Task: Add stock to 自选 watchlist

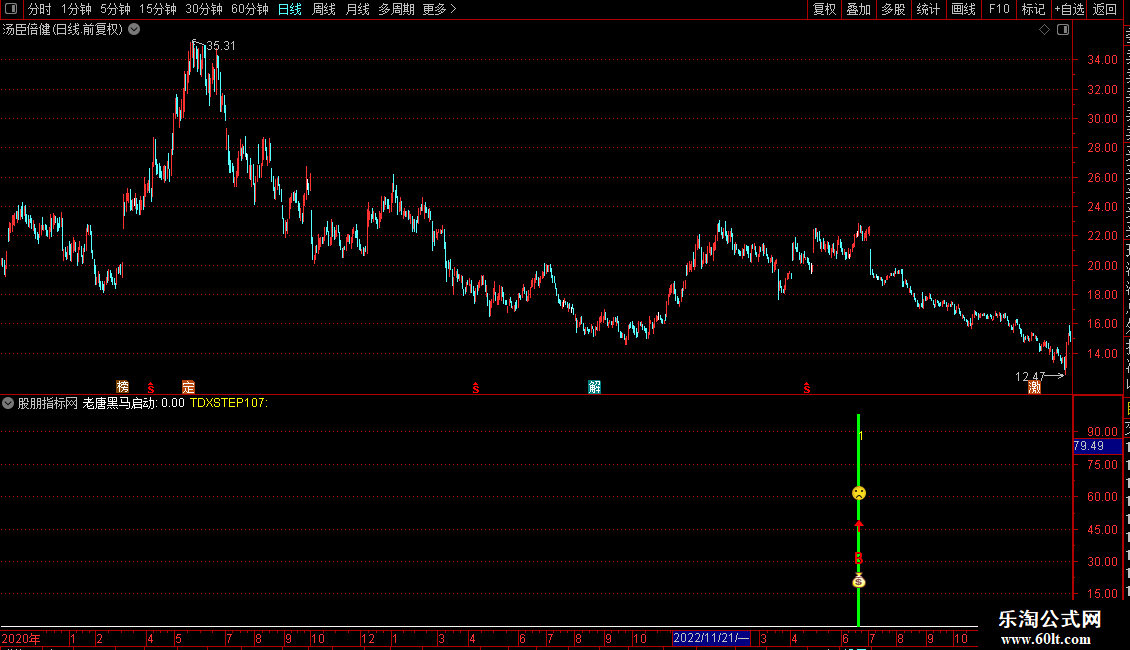Action: tap(1069, 9)
